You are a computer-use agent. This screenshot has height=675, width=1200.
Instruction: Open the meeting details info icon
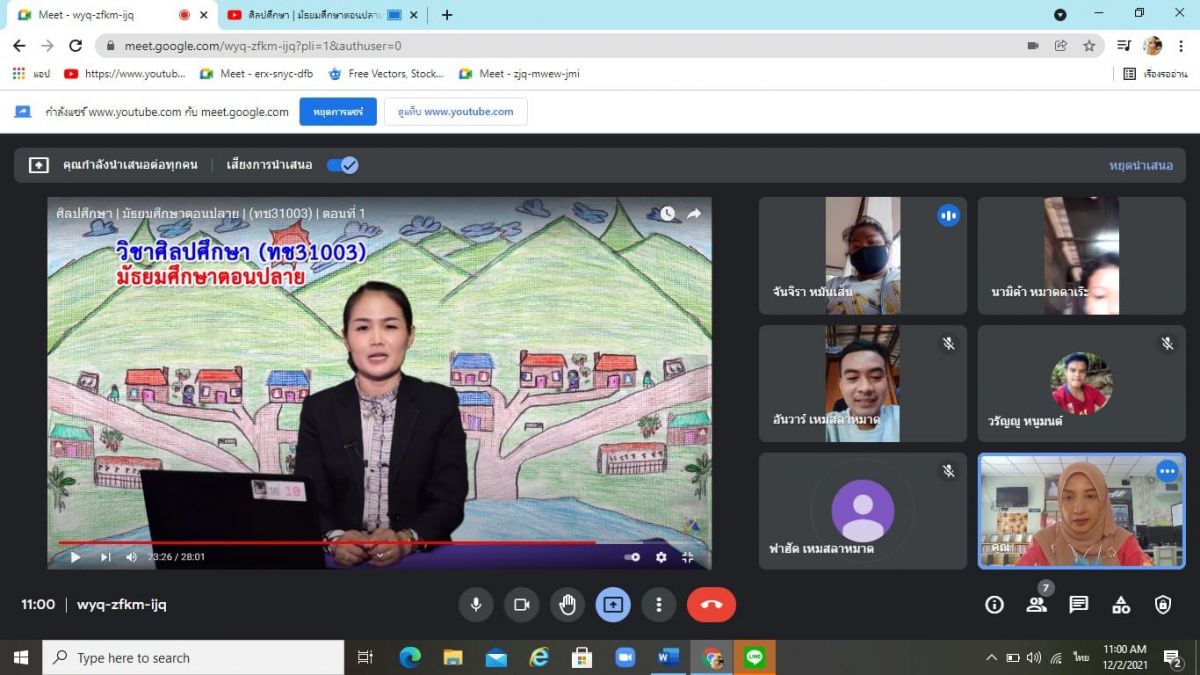click(994, 604)
